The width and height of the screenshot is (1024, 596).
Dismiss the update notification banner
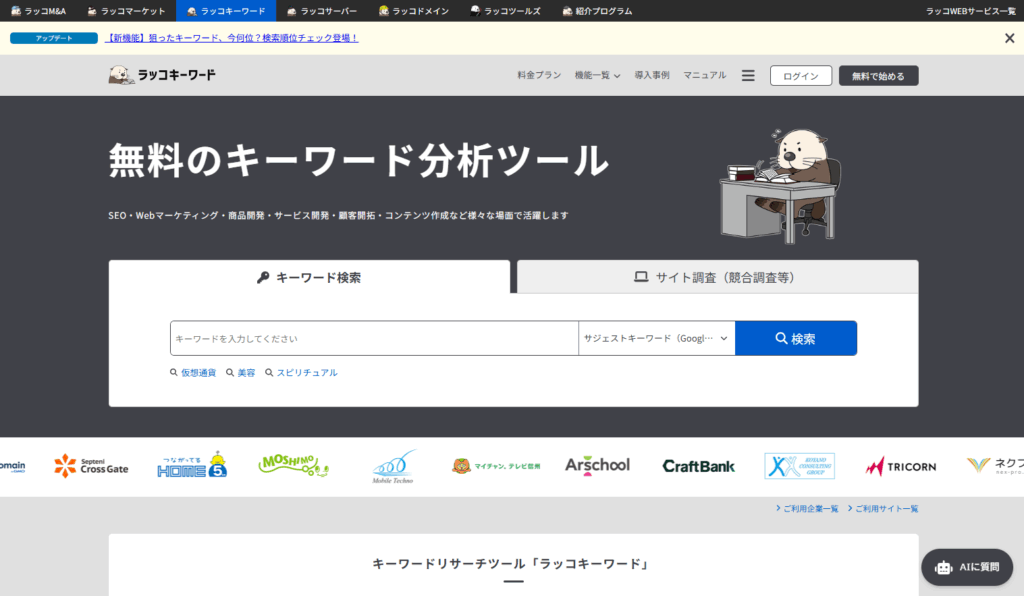(x=1009, y=39)
